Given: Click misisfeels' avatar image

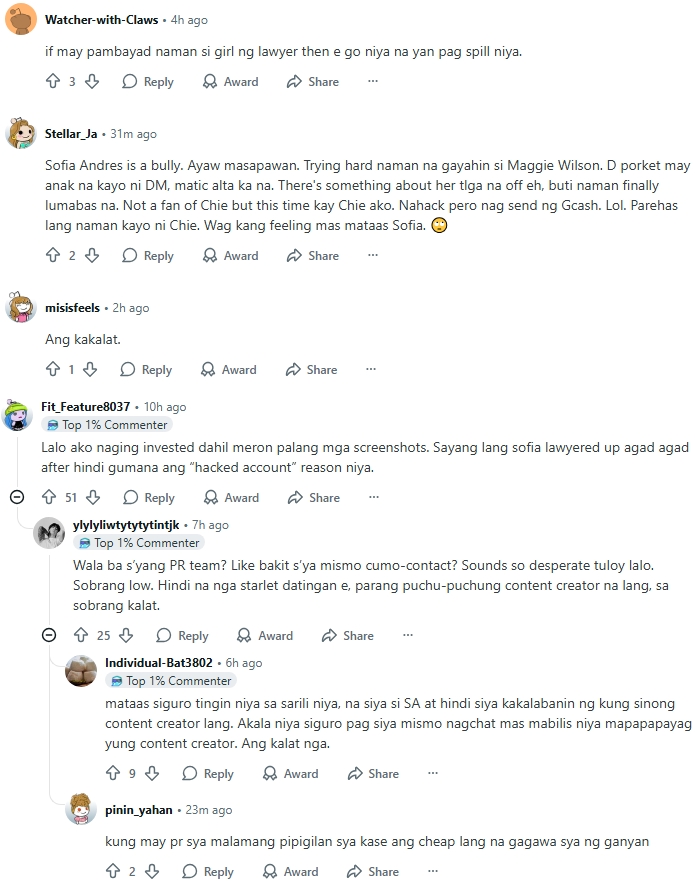Looking at the screenshot, I should coord(21,308).
